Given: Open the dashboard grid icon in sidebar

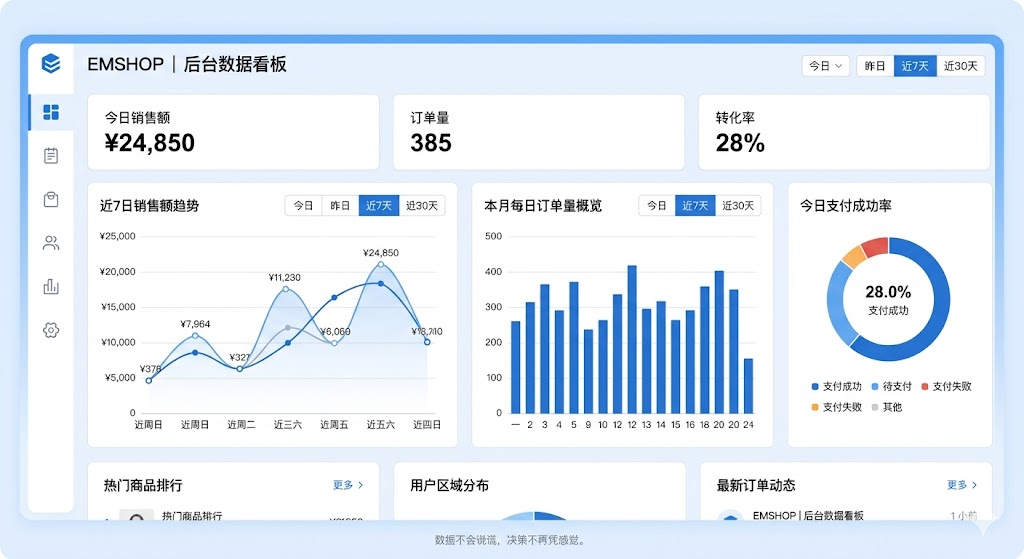Looking at the screenshot, I should click(x=51, y=112).
